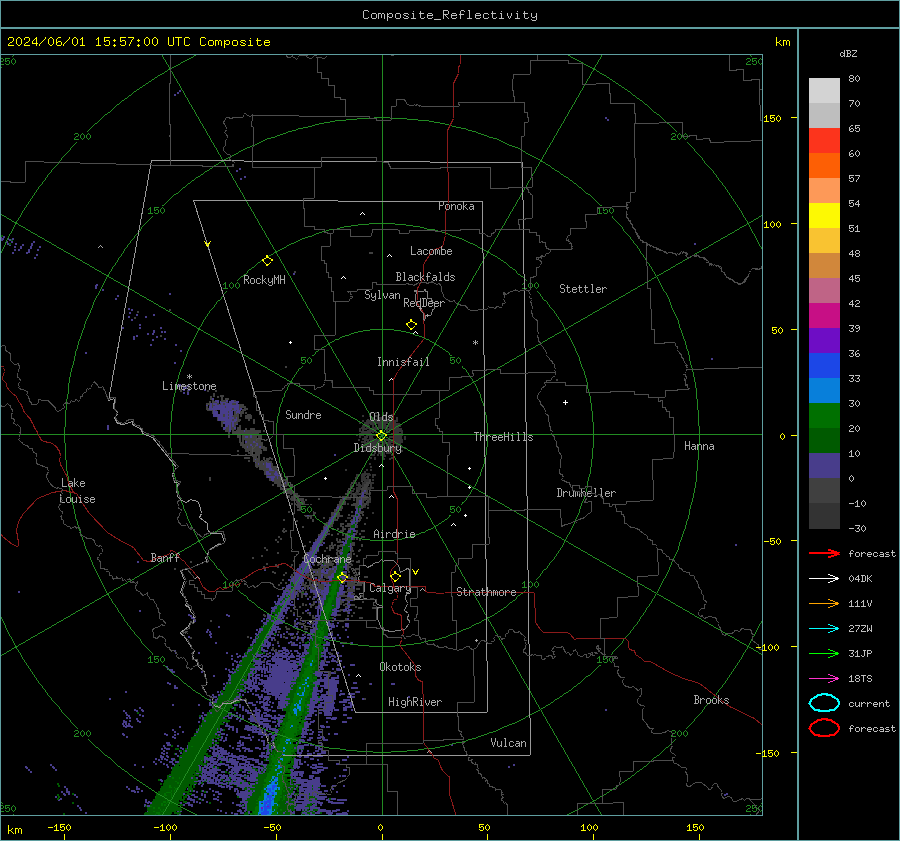The image size is (900, 841).
Task: Click the Innisfail label
Action: tap(403, 362)
